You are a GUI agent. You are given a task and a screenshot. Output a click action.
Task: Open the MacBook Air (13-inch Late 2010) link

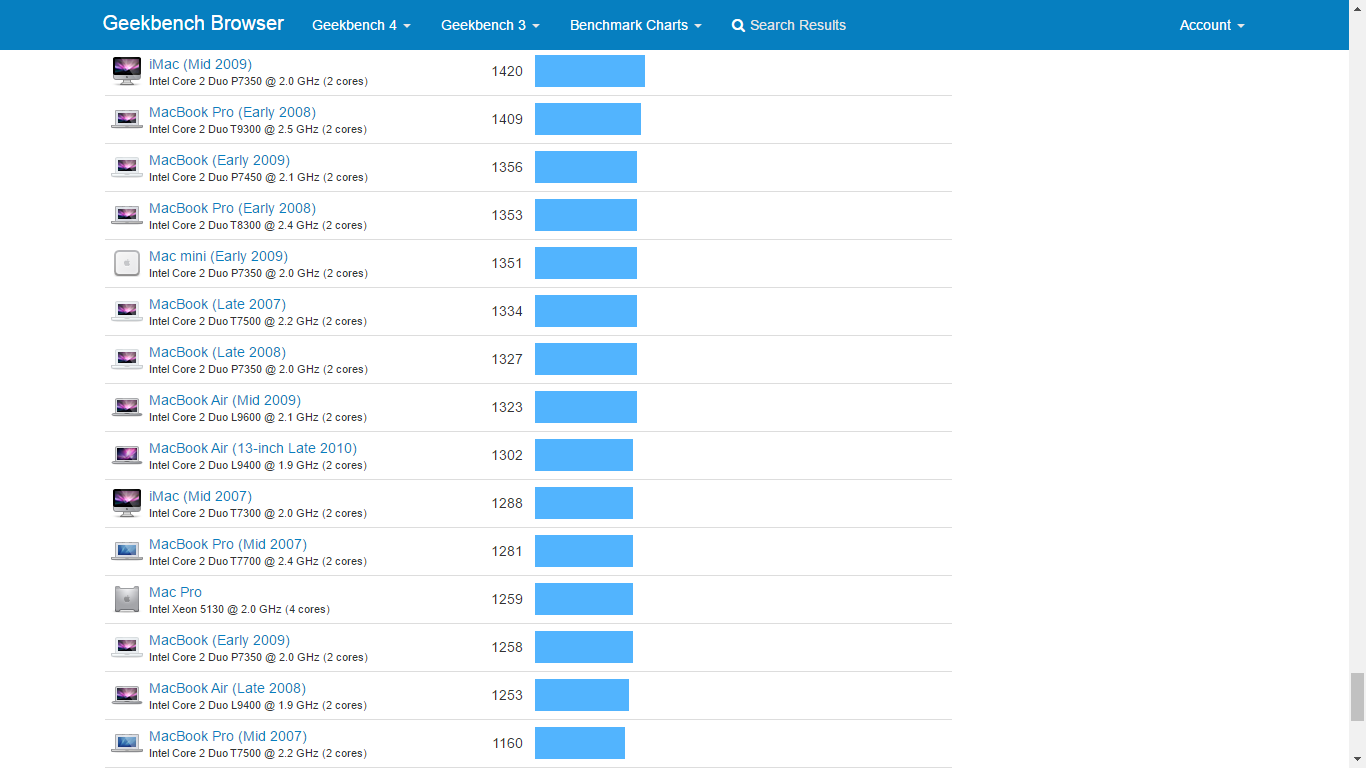pyautogui.click(x=252, y=448)
